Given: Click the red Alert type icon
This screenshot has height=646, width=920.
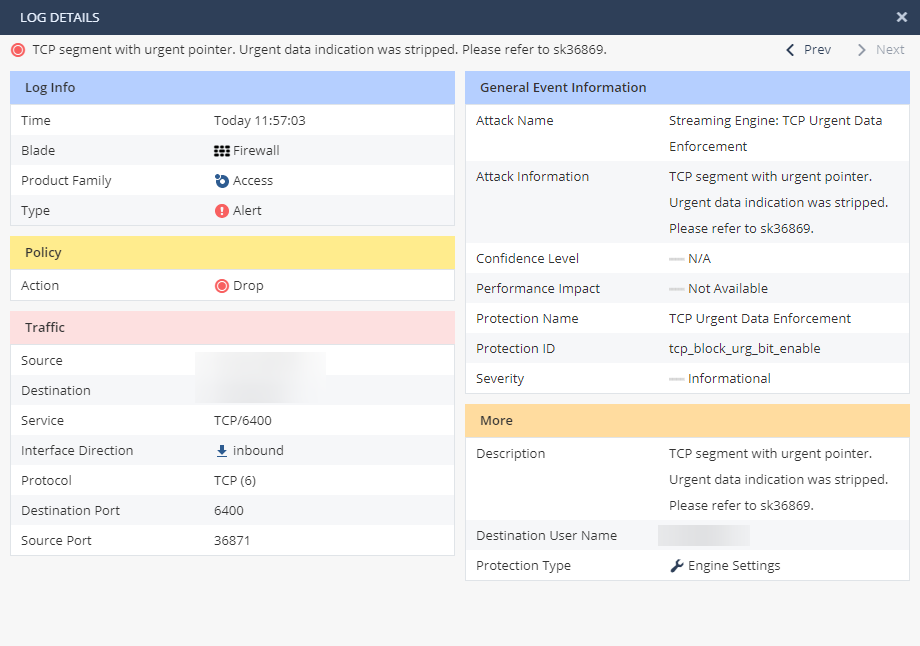Looking at the screenshot, I should [222, 211].
